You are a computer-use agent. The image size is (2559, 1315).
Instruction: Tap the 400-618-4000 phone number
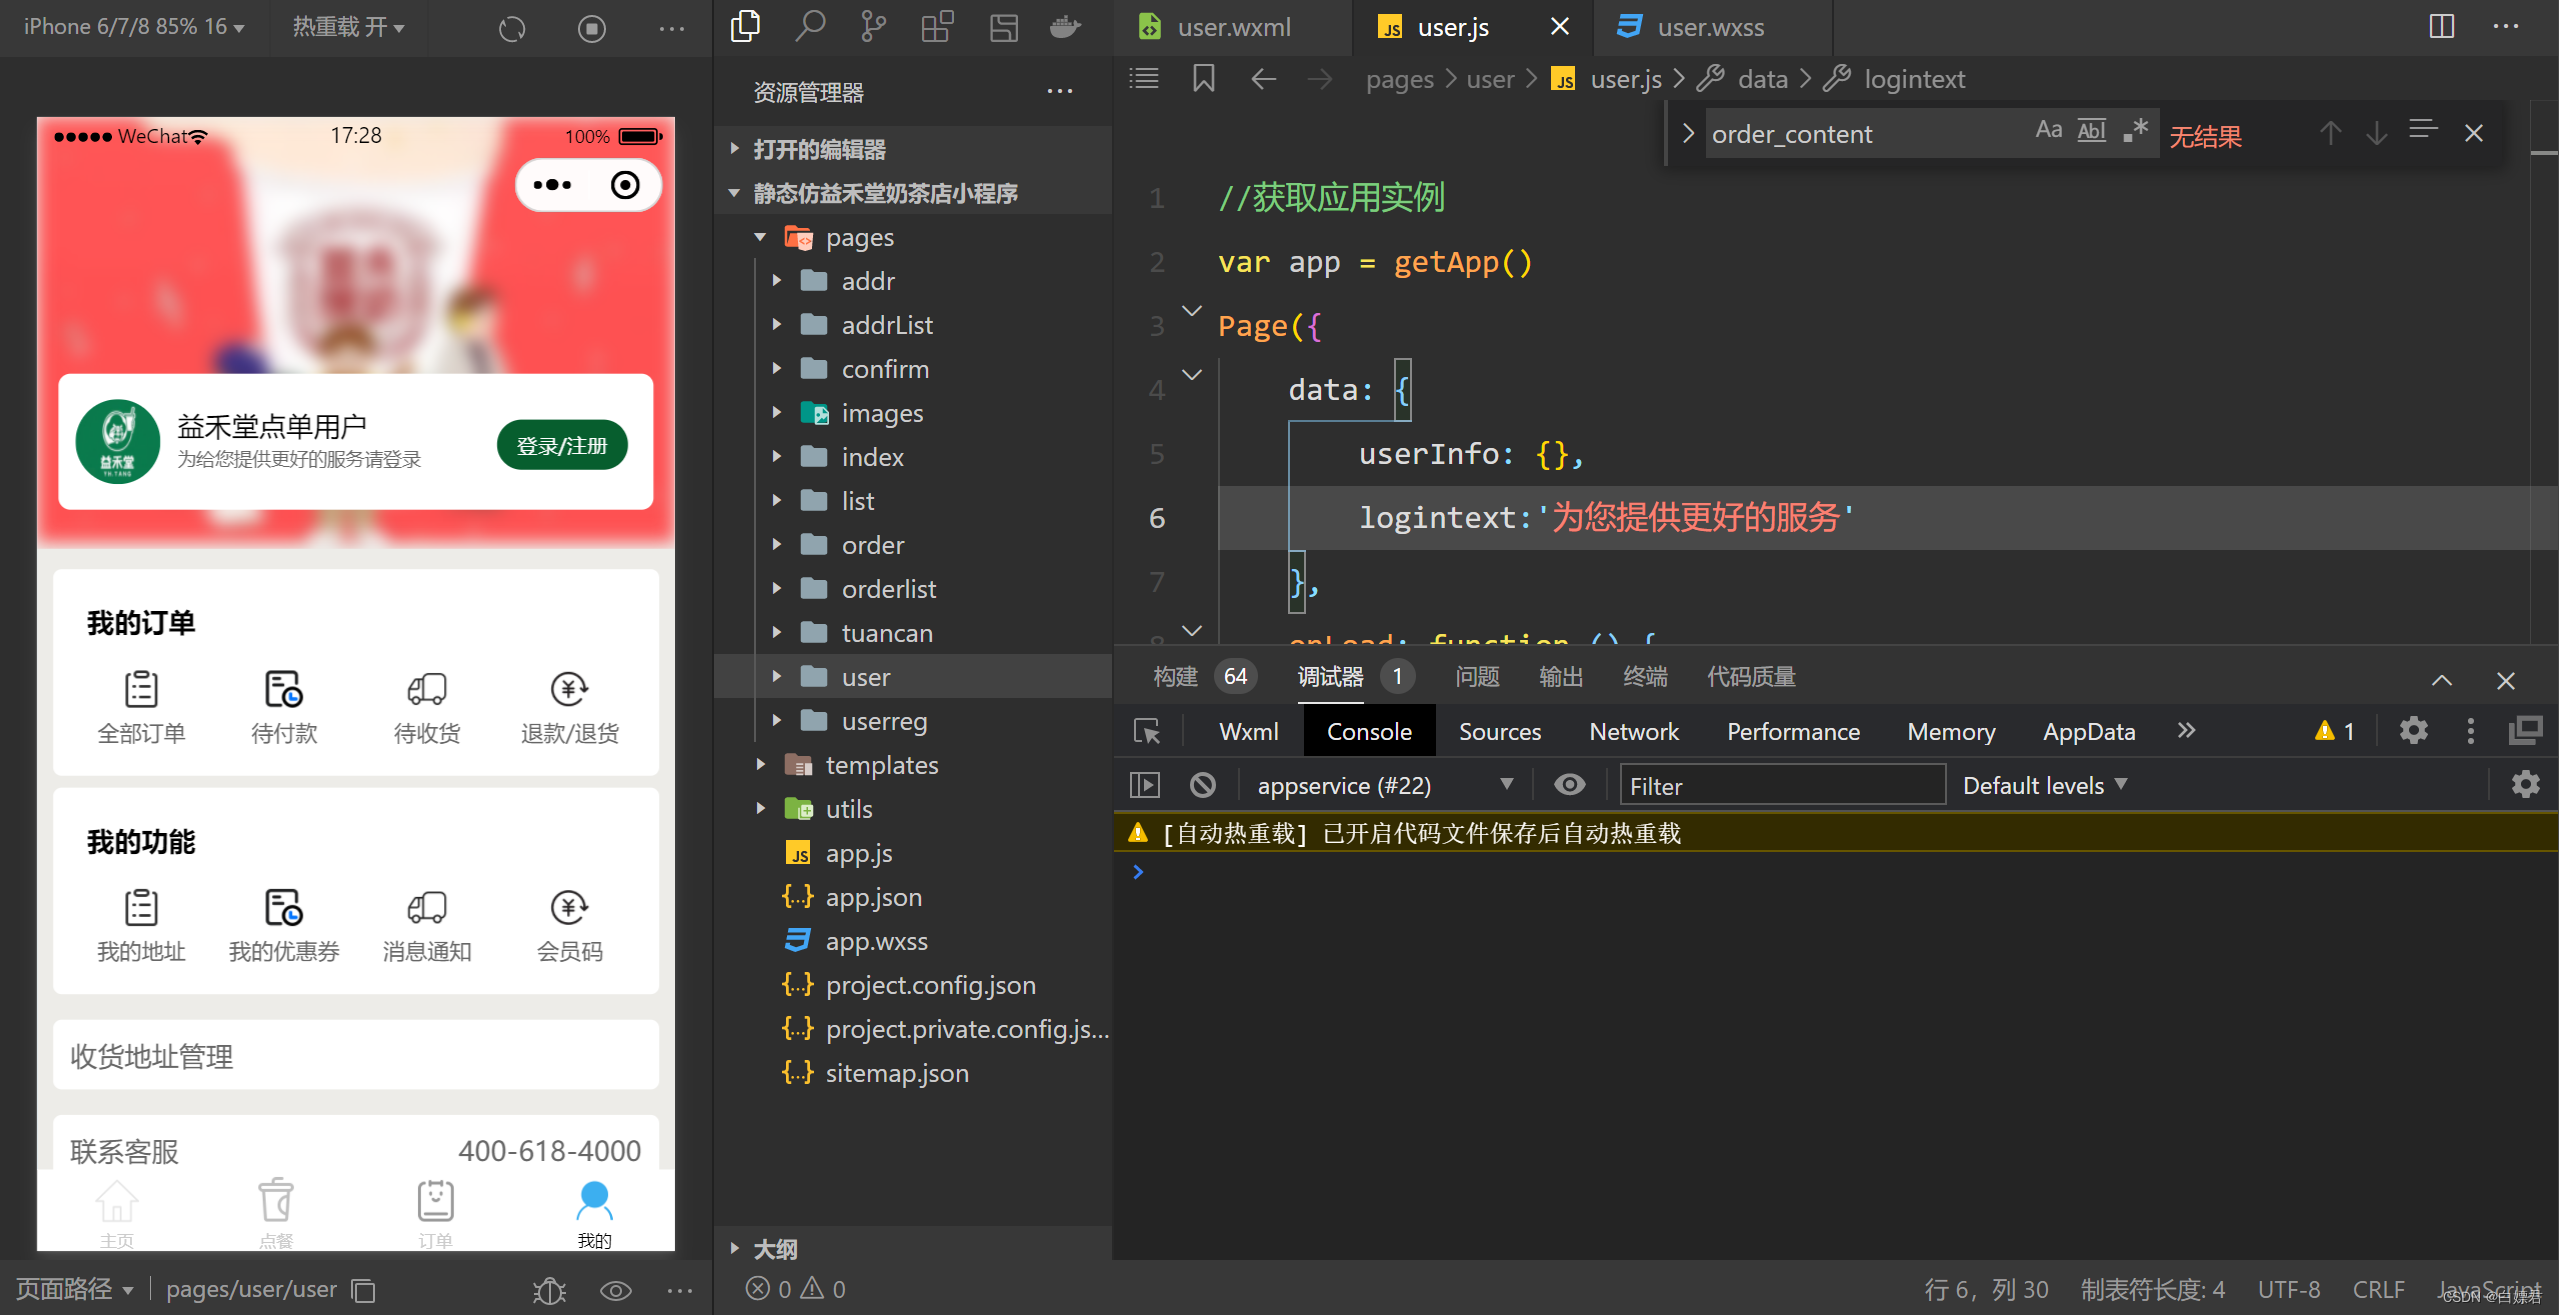tap(549, 1150)
